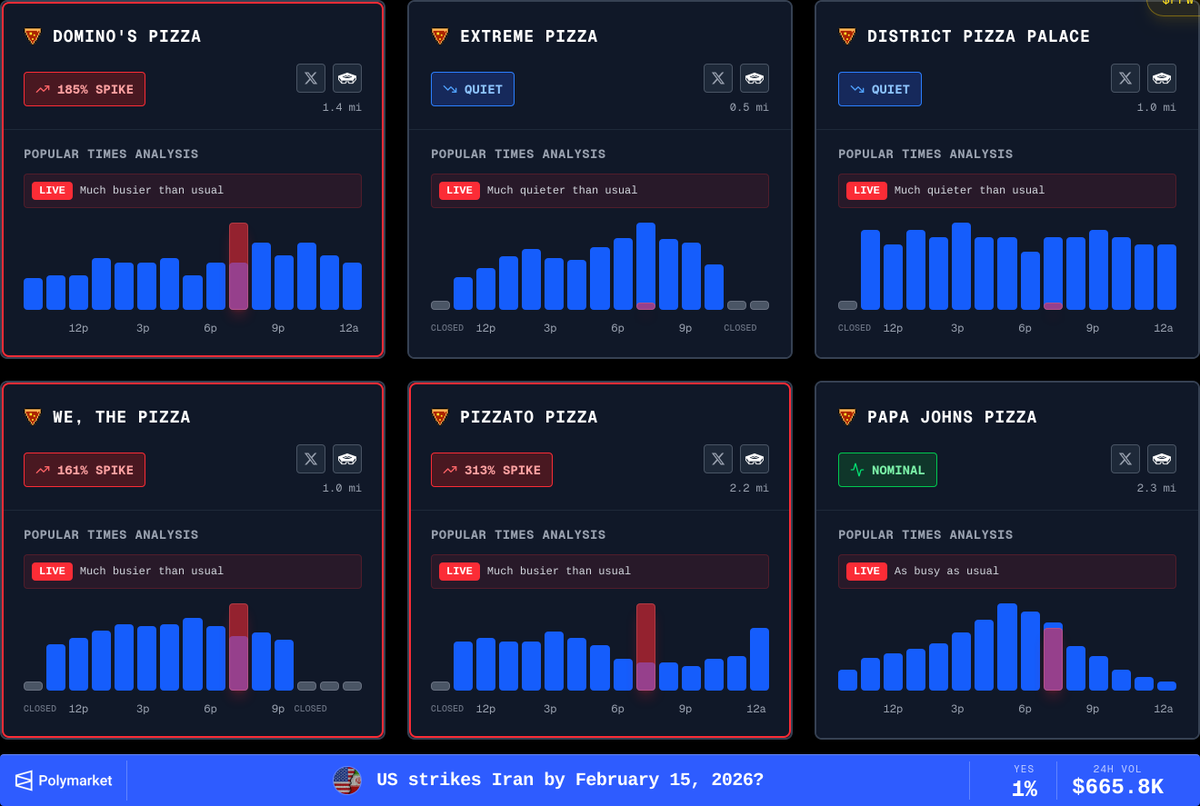
Task: Click LIVE badge on Domino's Pizza card
Action: pyautogui.click(x=52, y=190)
